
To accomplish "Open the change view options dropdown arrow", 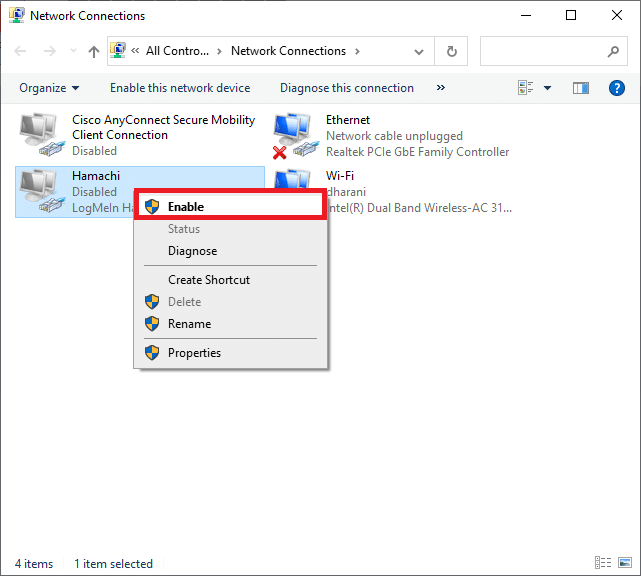I will (x=547, y=88).
